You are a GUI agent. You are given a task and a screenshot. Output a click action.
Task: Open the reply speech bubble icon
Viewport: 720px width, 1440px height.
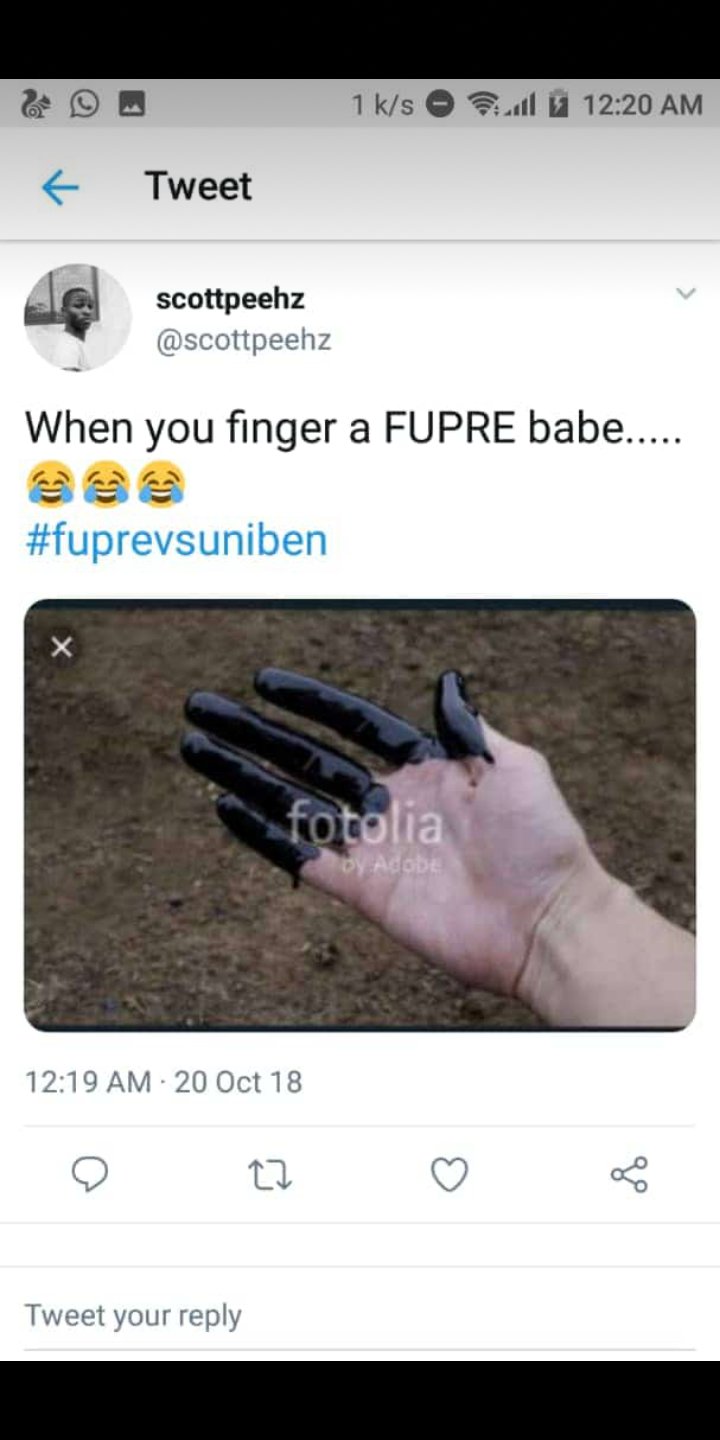click(x=90, y=1174)
